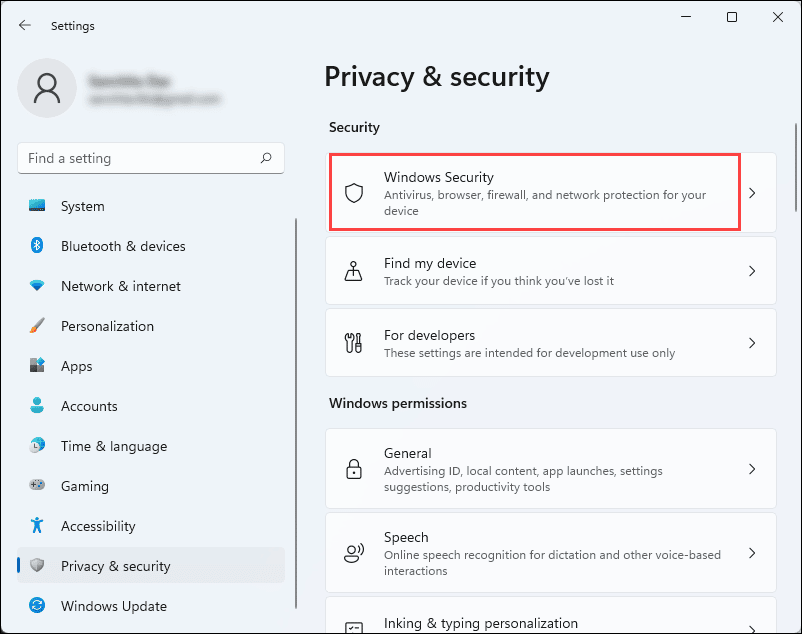The width and height of the screenshot is (802, 634).
Task: Go to Windows Update
Action: pos(151,606)
